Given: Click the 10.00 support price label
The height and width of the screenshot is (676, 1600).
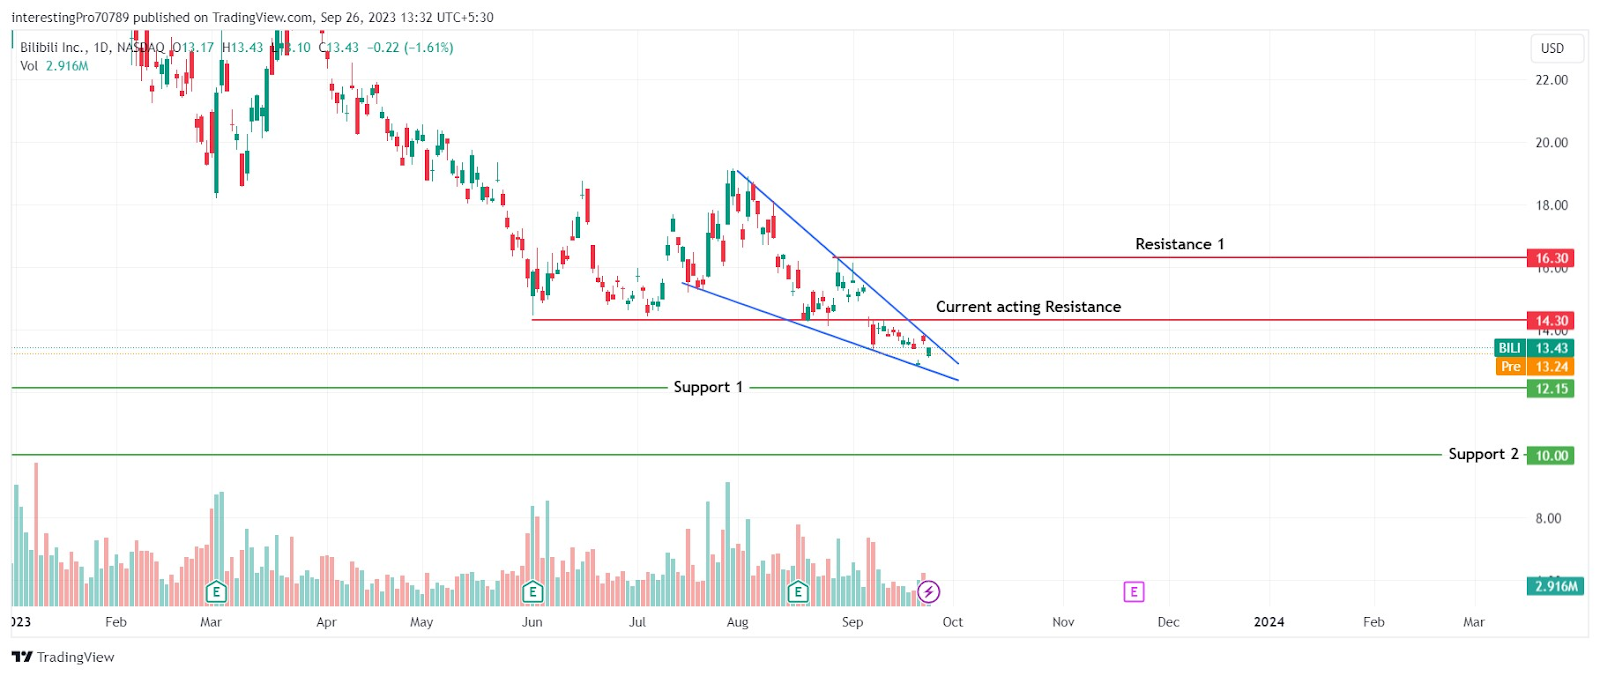Looking at the screenshot, I should click(1551, 456).
